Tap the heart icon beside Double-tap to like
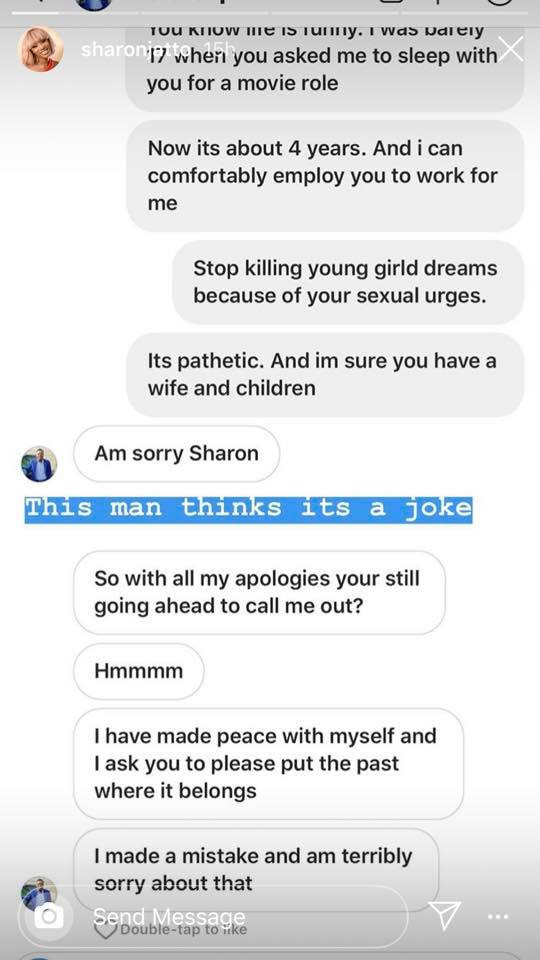This screenshot has height=960, width=540. coord(105,930)
